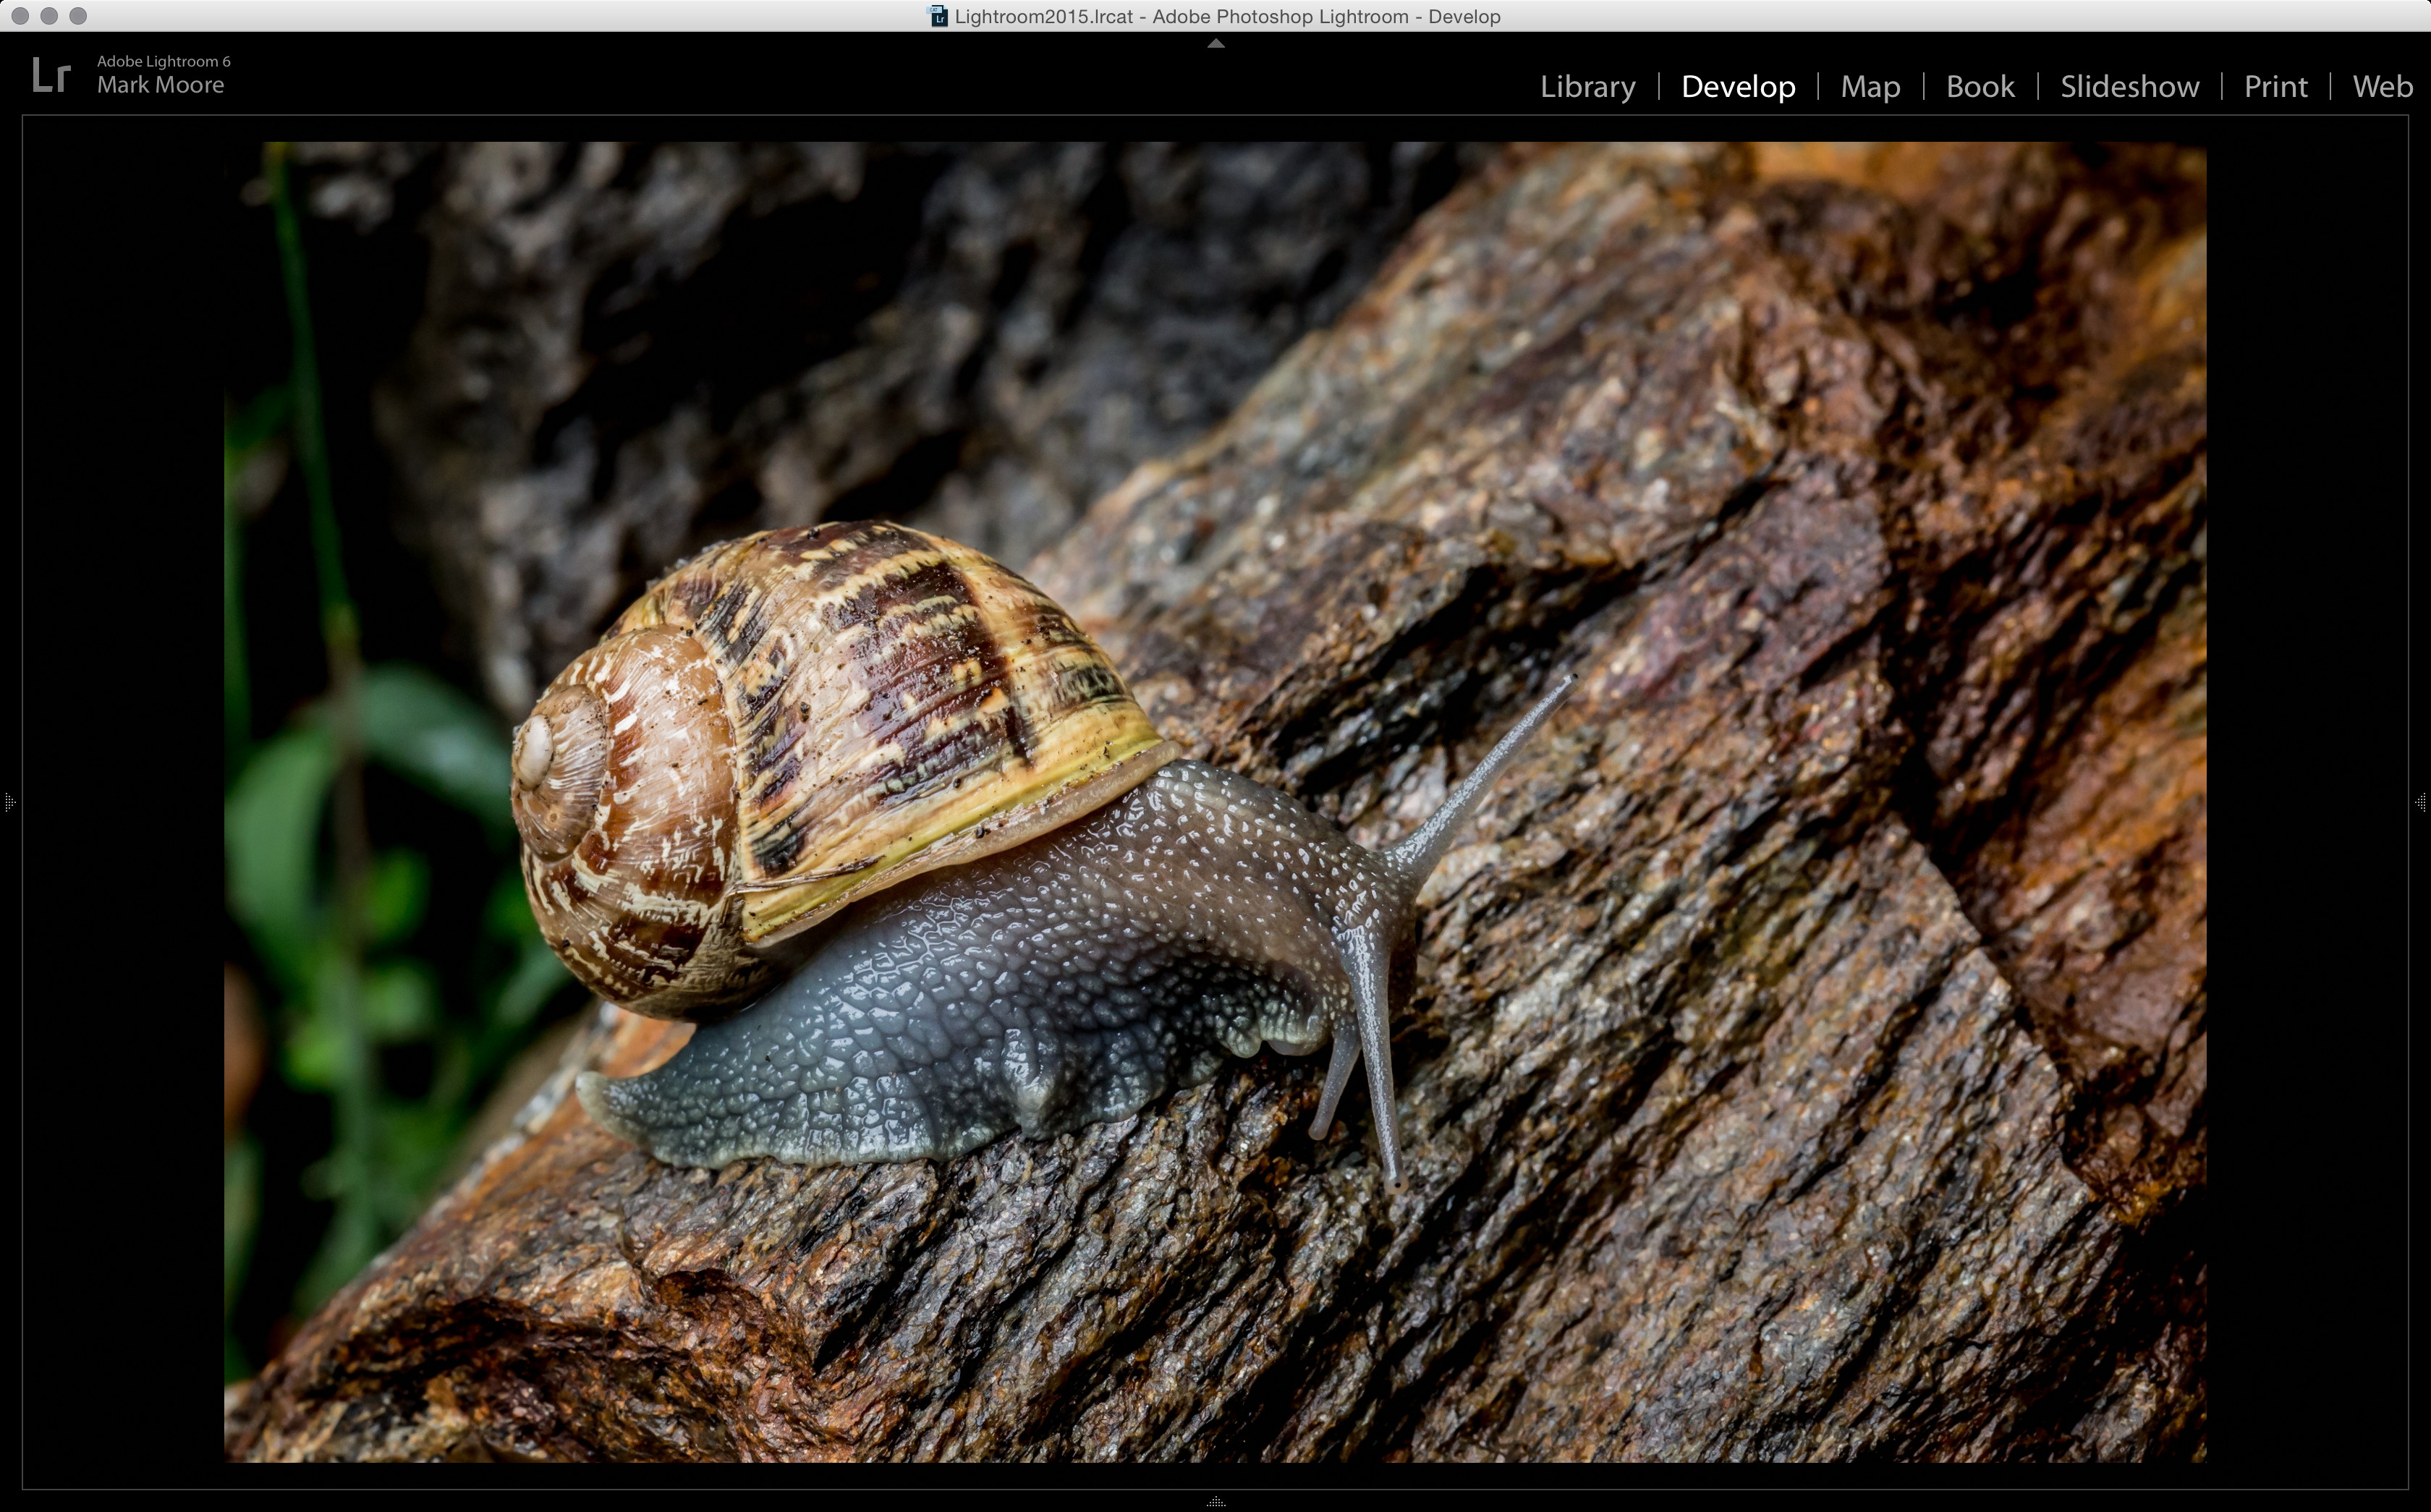The height and width of the screenshot is (1512, 2431).
Task: Open the Web module tab
Action: [2382, 86]
